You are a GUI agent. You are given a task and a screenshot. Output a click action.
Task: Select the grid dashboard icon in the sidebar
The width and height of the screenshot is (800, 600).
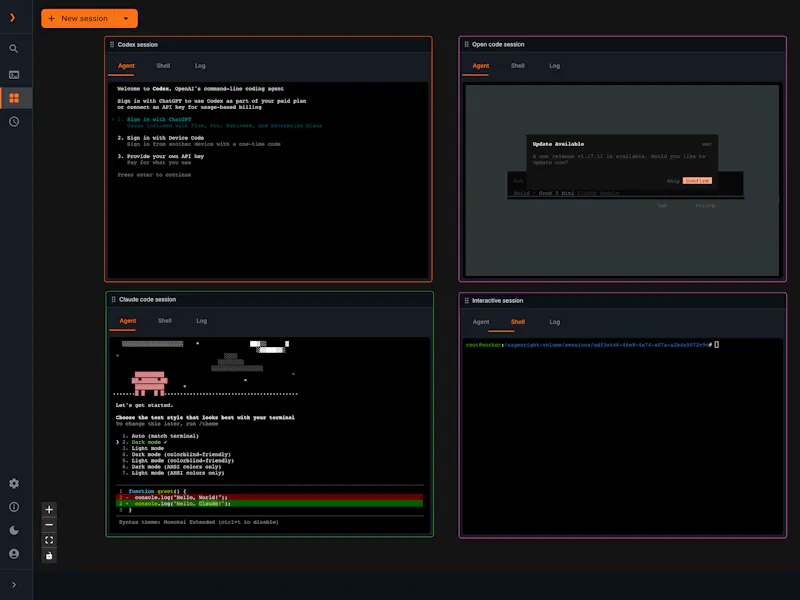[14, 98]
